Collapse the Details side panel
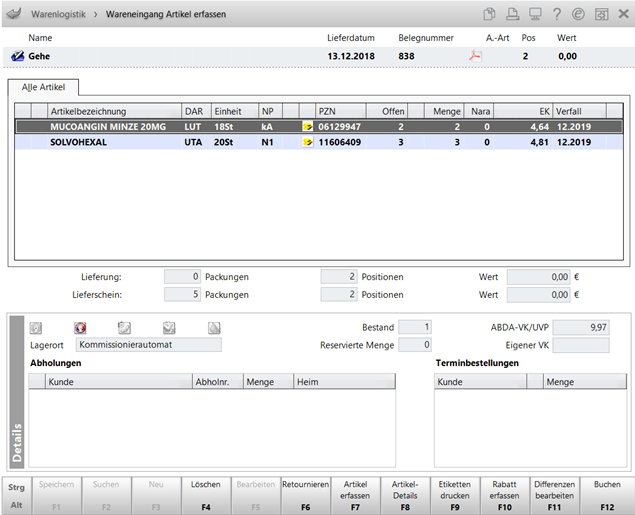Image resolution: width=635 pixels, height=515 pixels. pyautogui.click(x=17, y=392)
